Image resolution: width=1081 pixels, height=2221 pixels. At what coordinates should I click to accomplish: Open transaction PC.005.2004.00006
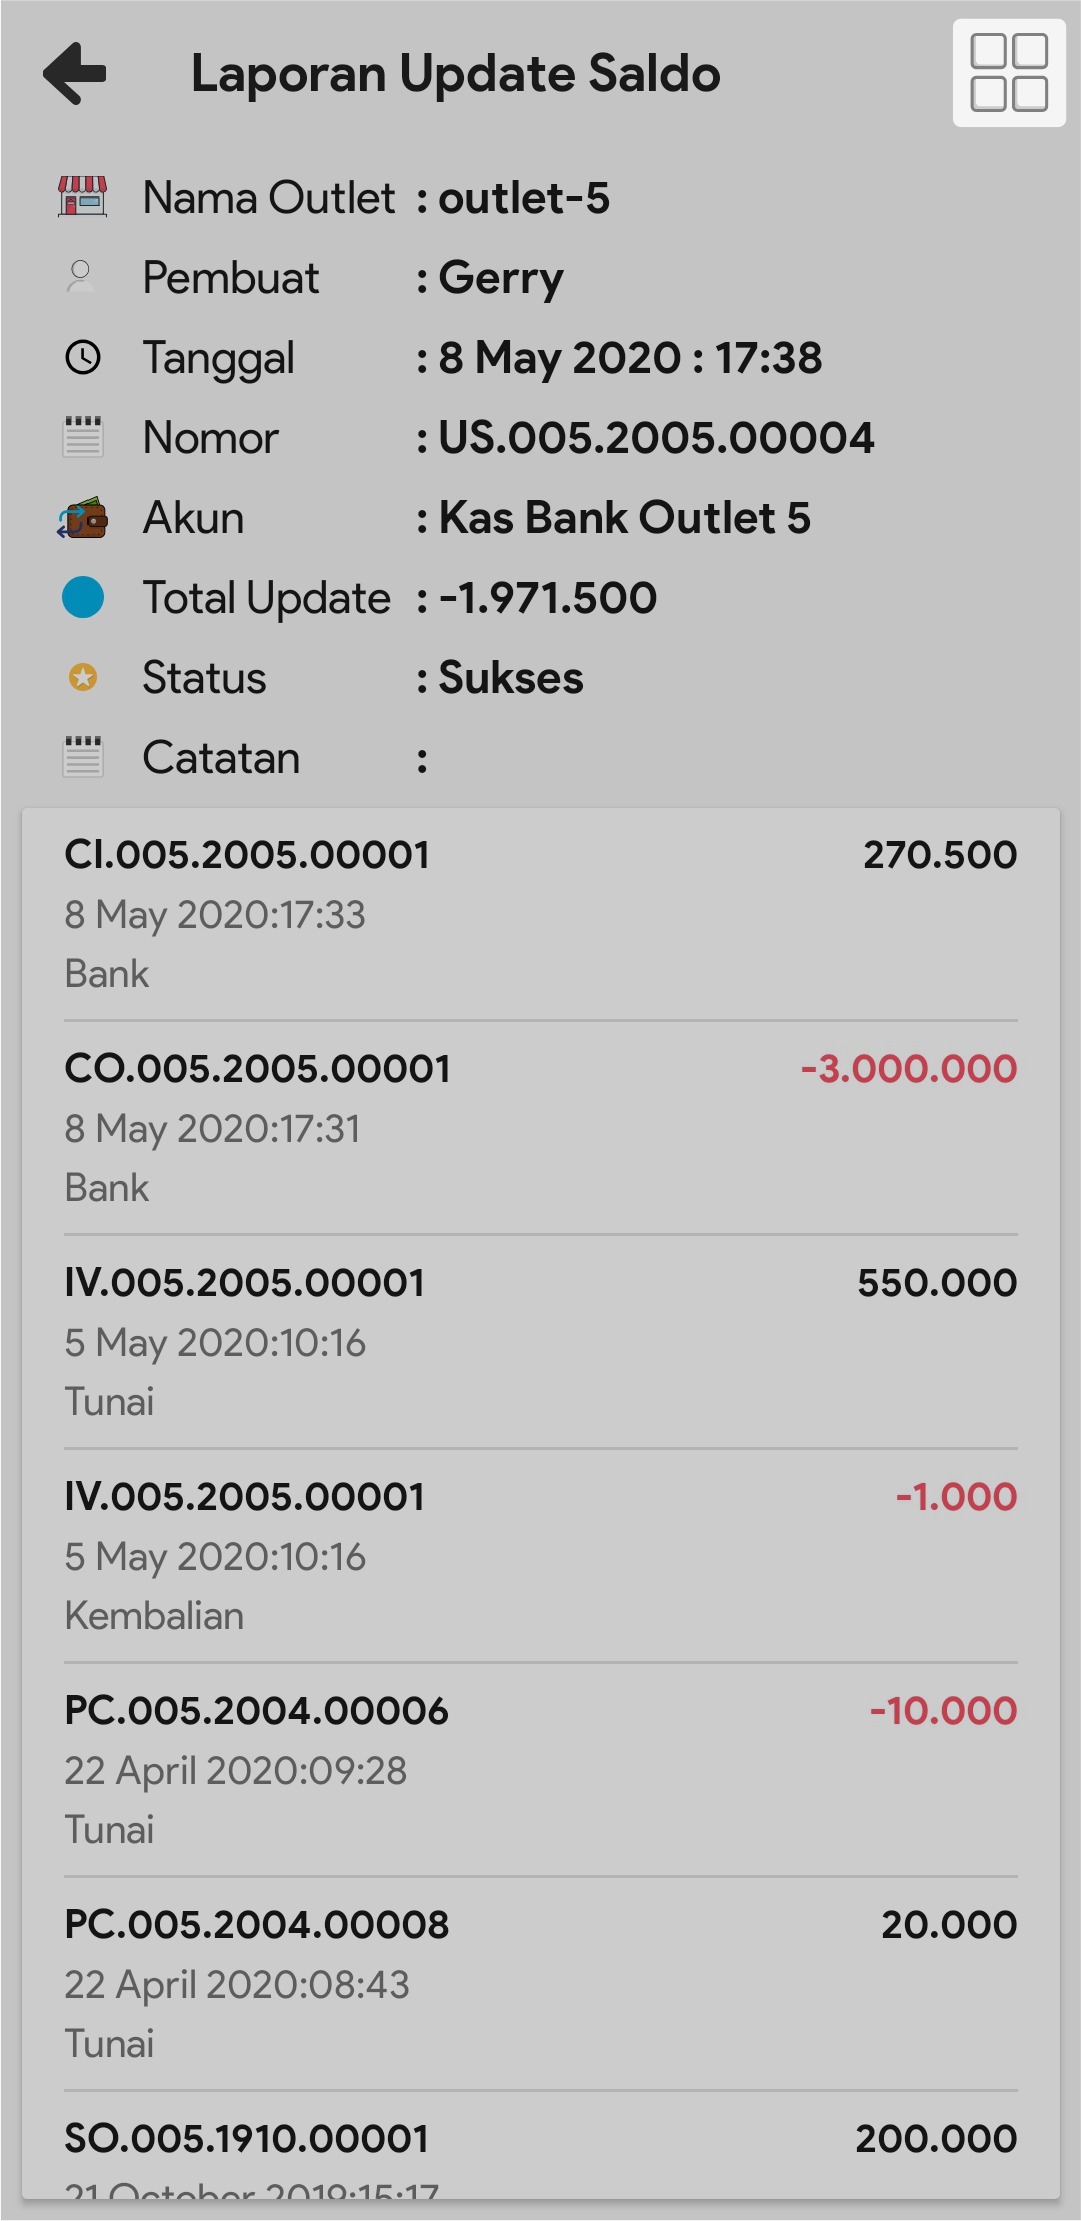pyautogui.click(x=540, y=1769)
